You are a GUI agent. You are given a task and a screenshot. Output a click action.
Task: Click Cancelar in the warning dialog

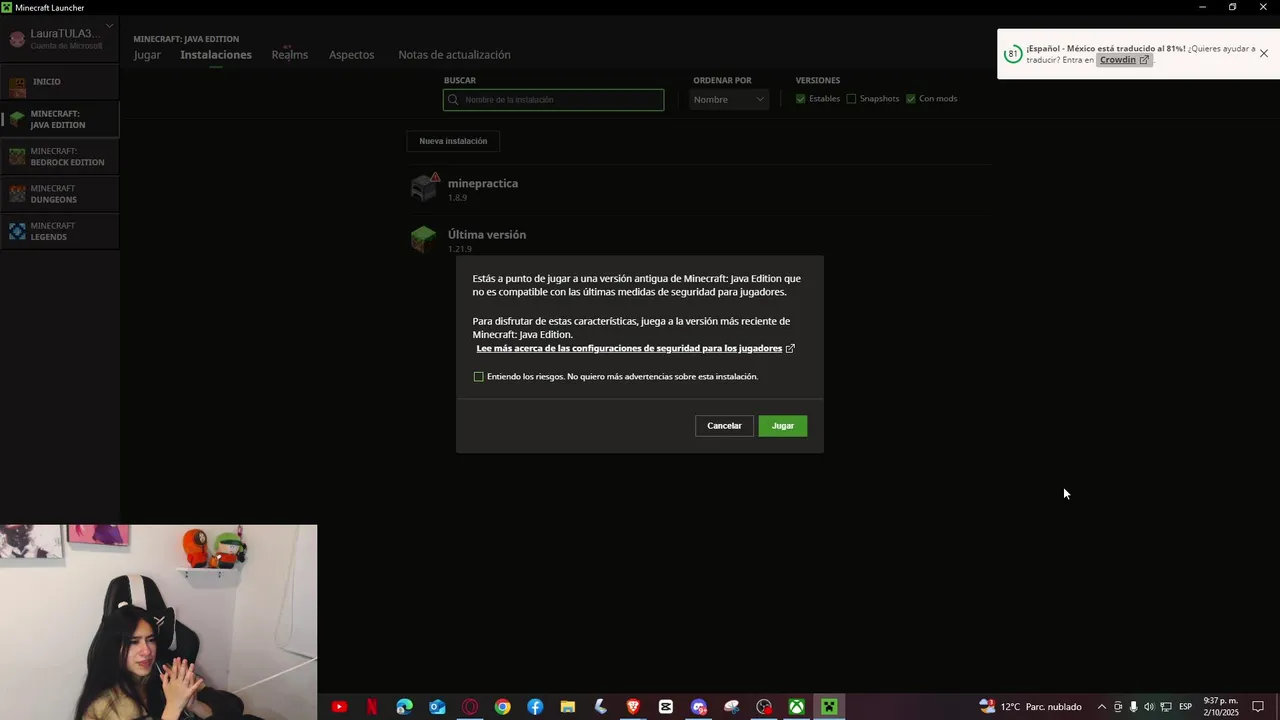[x=724, y=426]
